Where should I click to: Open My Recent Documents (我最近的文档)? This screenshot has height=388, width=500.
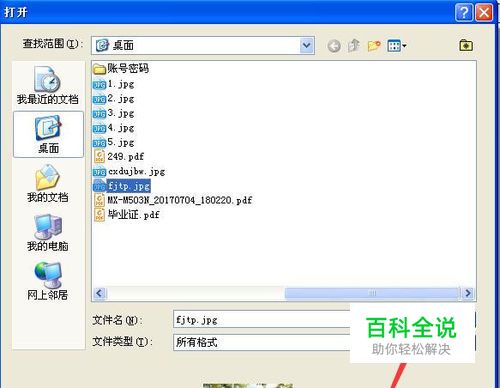click(x=47, y=85)
